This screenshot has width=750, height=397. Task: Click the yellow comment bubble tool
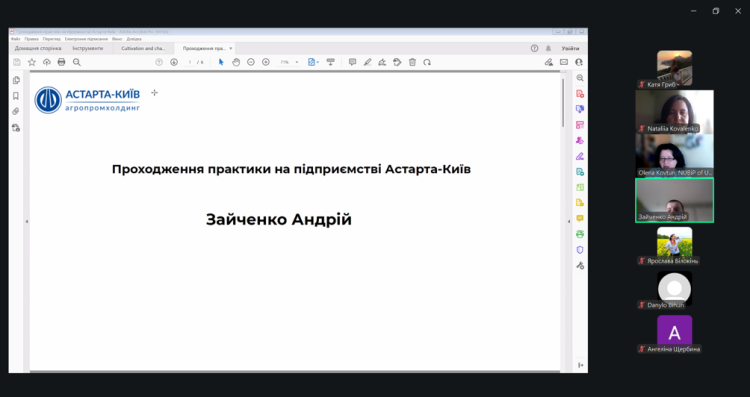[x=580, y=218]
